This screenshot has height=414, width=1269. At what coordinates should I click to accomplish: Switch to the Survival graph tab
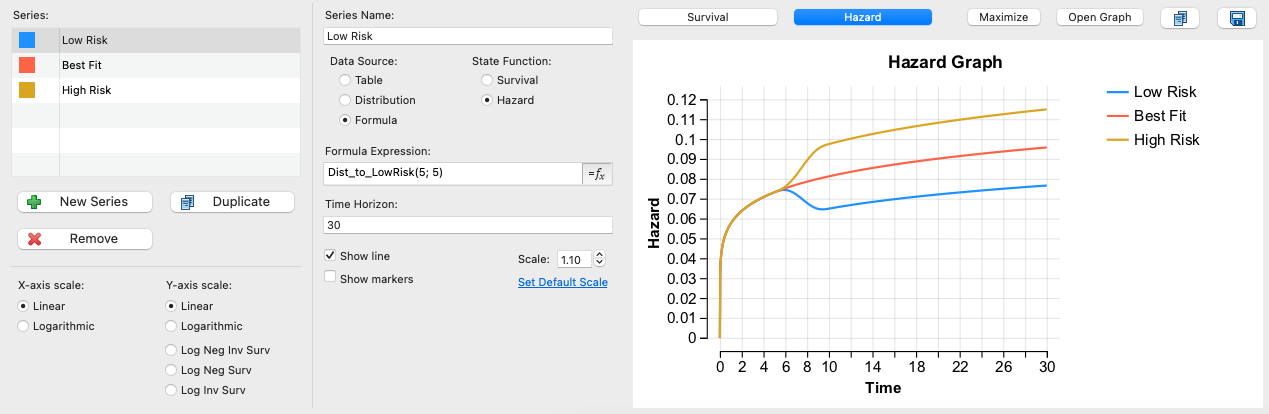(708, 17)
